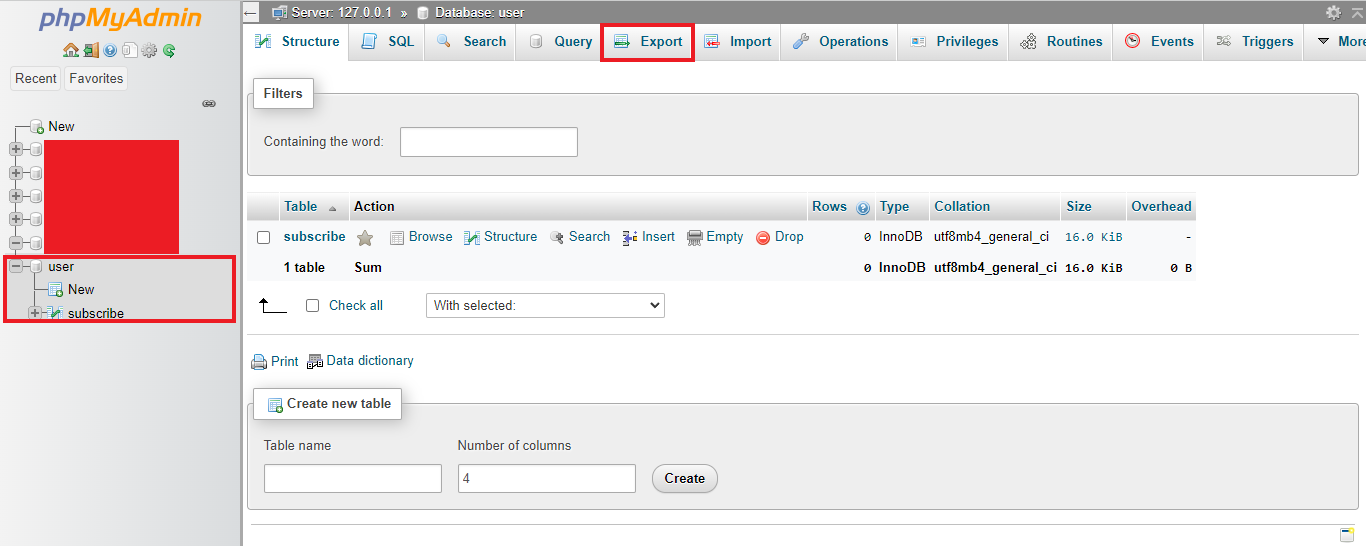The width and height of the screenshot is (1366, 546).
Task: Sort by the Rows column header
Action: point(829,207)
